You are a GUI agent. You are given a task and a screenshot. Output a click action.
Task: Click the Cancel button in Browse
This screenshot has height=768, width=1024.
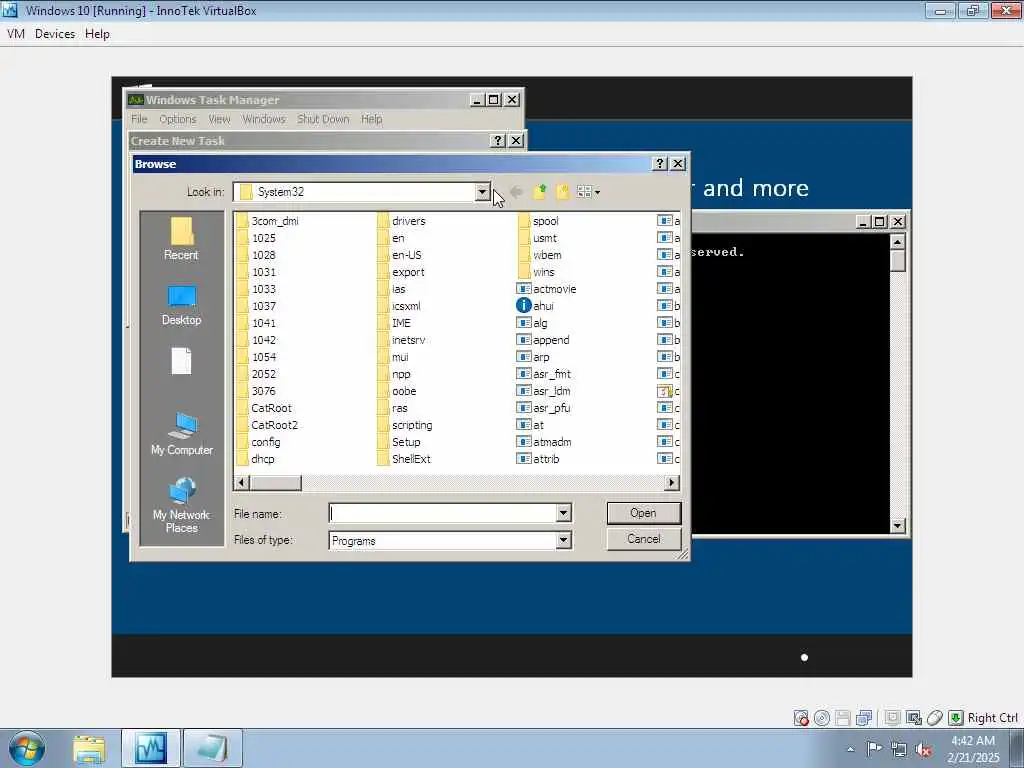pyautogui.click(x=643, y=539)
